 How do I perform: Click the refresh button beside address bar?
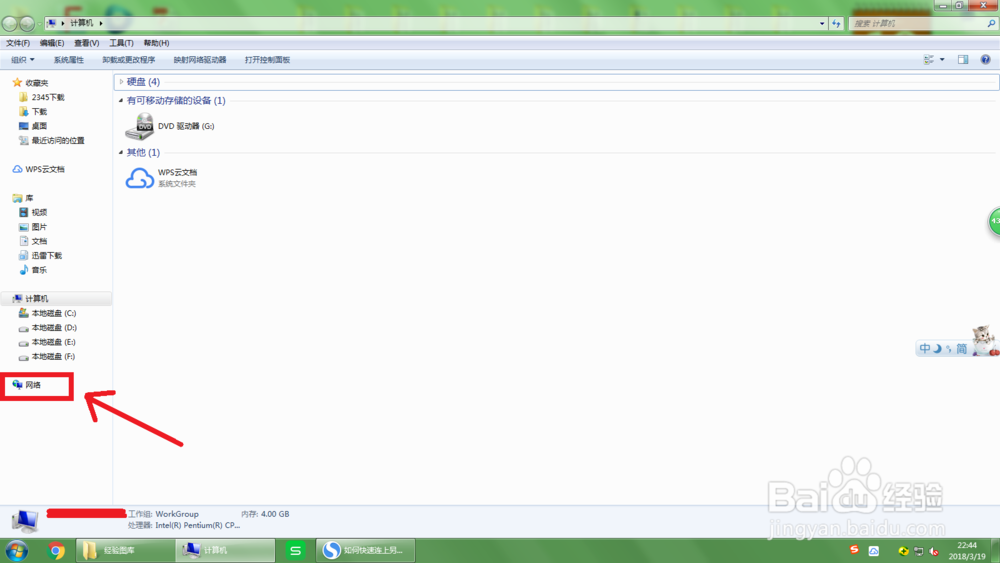836,24
